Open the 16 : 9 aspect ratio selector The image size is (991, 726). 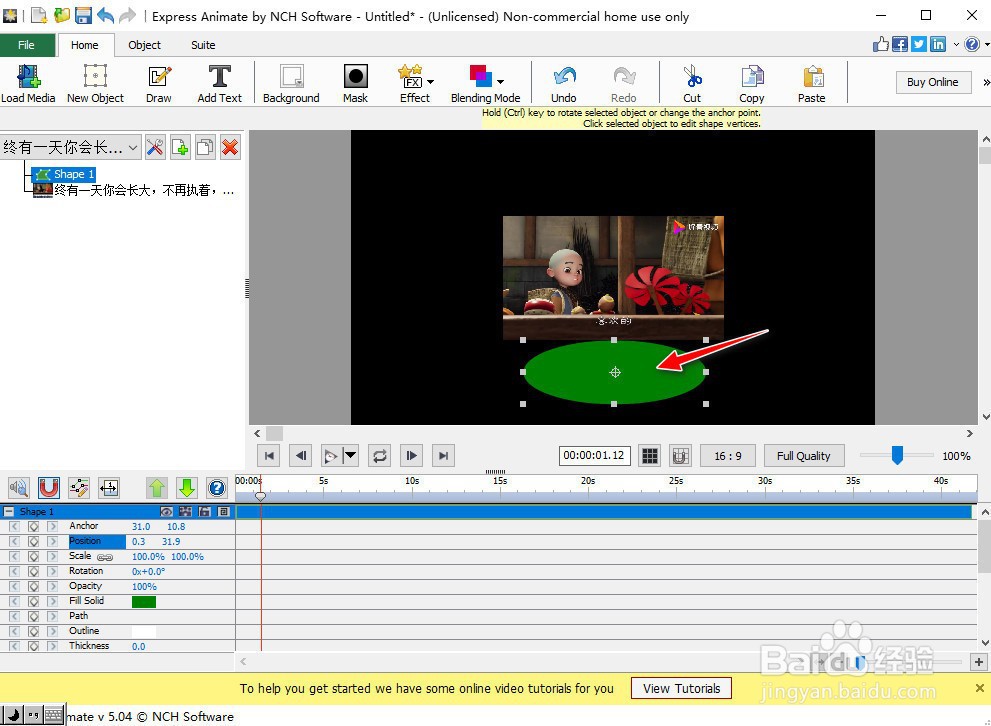point(727,456)
